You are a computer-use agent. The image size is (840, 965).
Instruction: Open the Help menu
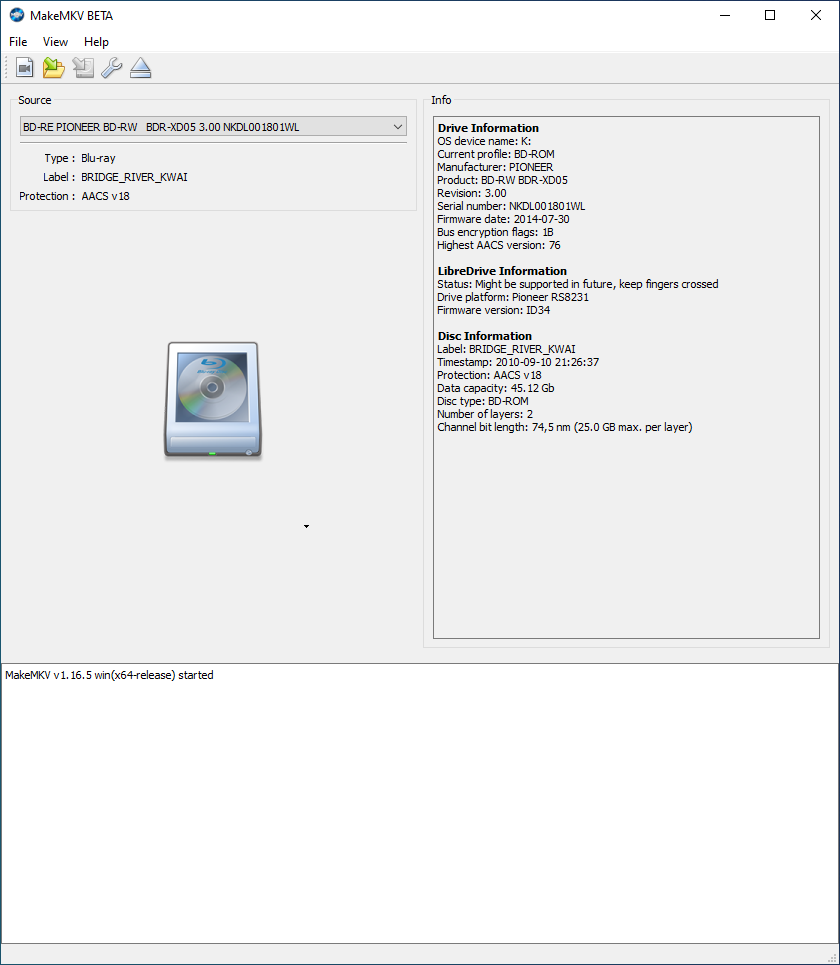pyautogui.click(x=96, y=42)
